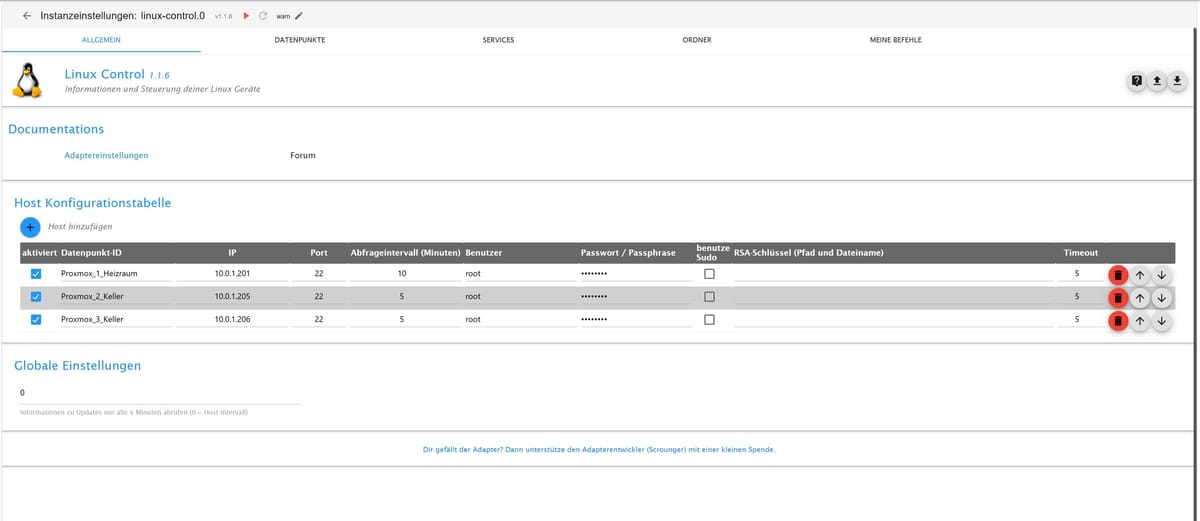The width and height of the screenshot is (1200, 521).
Task: Enable sudo for Proxmox_2_Keller
Action: pos(709,296)
